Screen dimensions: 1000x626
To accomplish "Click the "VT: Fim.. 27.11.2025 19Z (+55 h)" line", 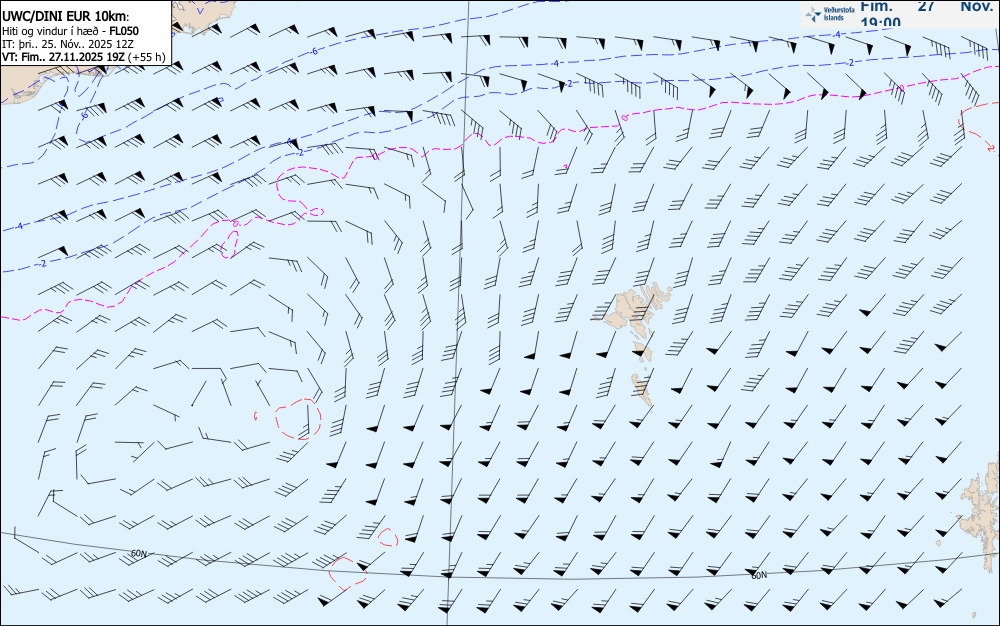I will (84, 57).
